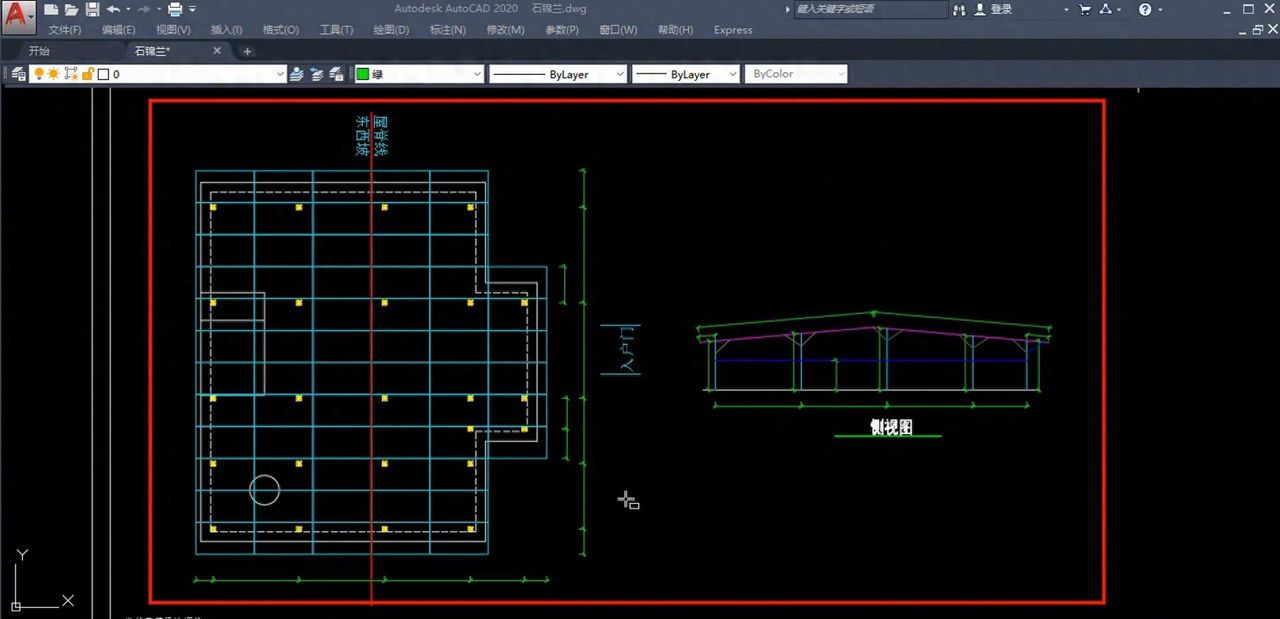The height and width of the screenshot is (619, 1280).
Task: Click the 登录 sign-in button
Action: pyautogui.click(x=1001, y=9)
